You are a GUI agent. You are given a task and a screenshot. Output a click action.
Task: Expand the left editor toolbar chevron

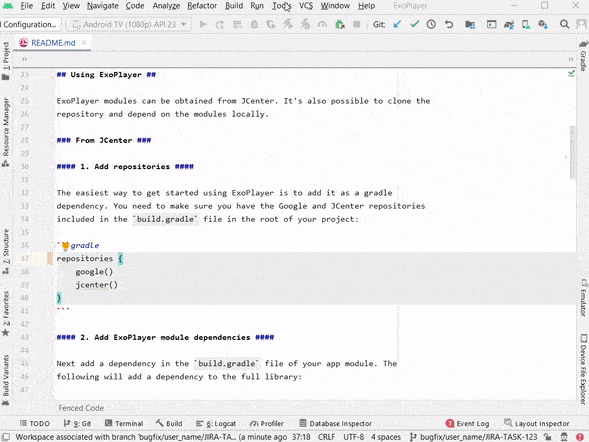point(24,59)
